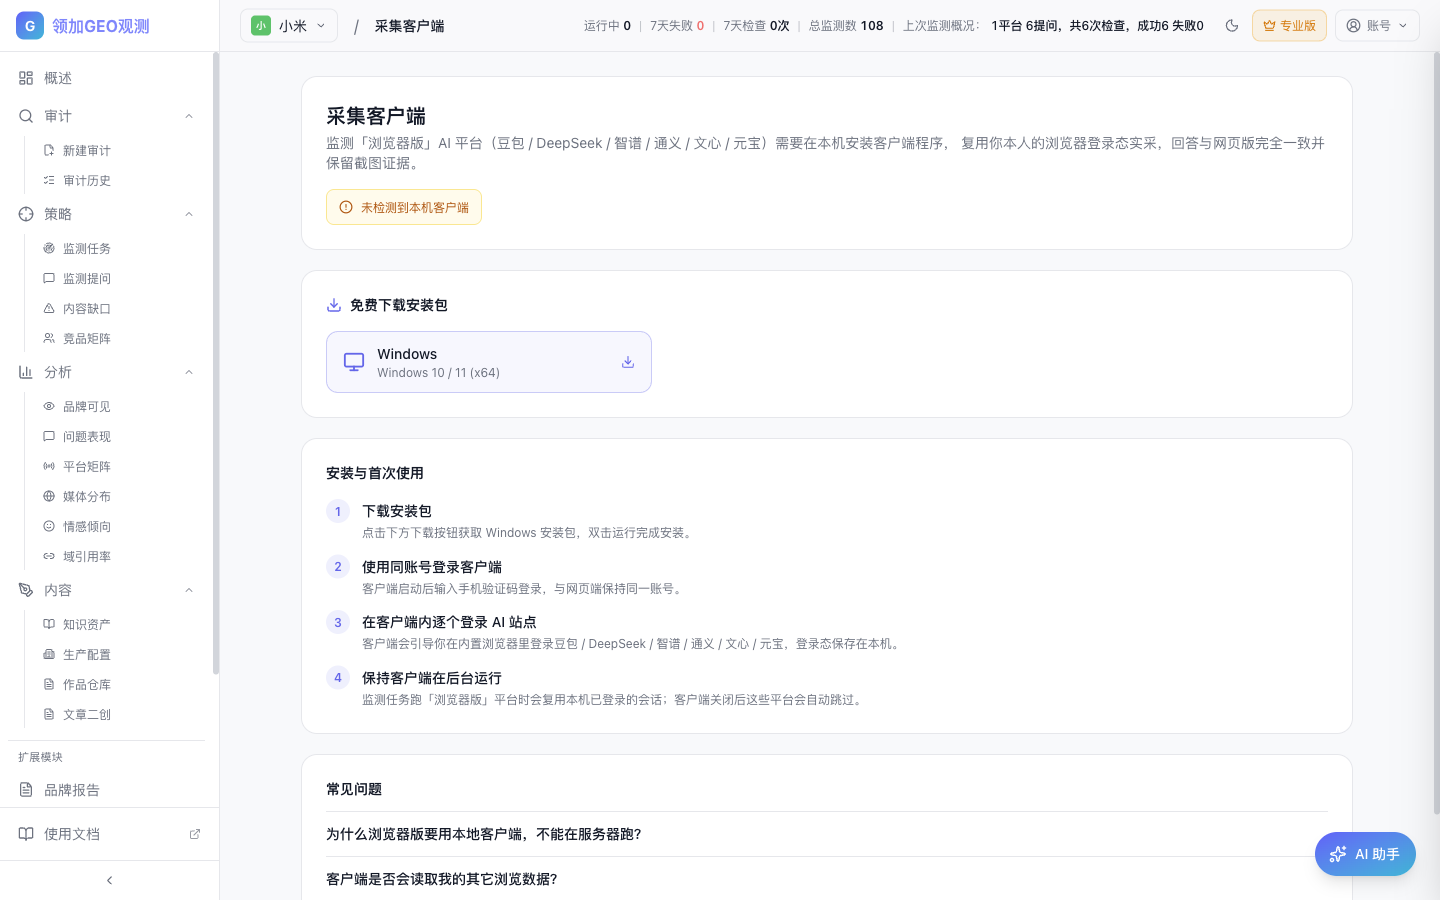1440x900 pixels.
Task: Open the 小米 brand dropdown
Action: (289, 26)
